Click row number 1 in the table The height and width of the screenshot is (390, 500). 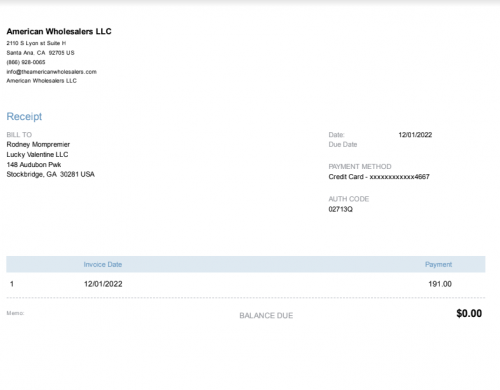coord(12,284)
